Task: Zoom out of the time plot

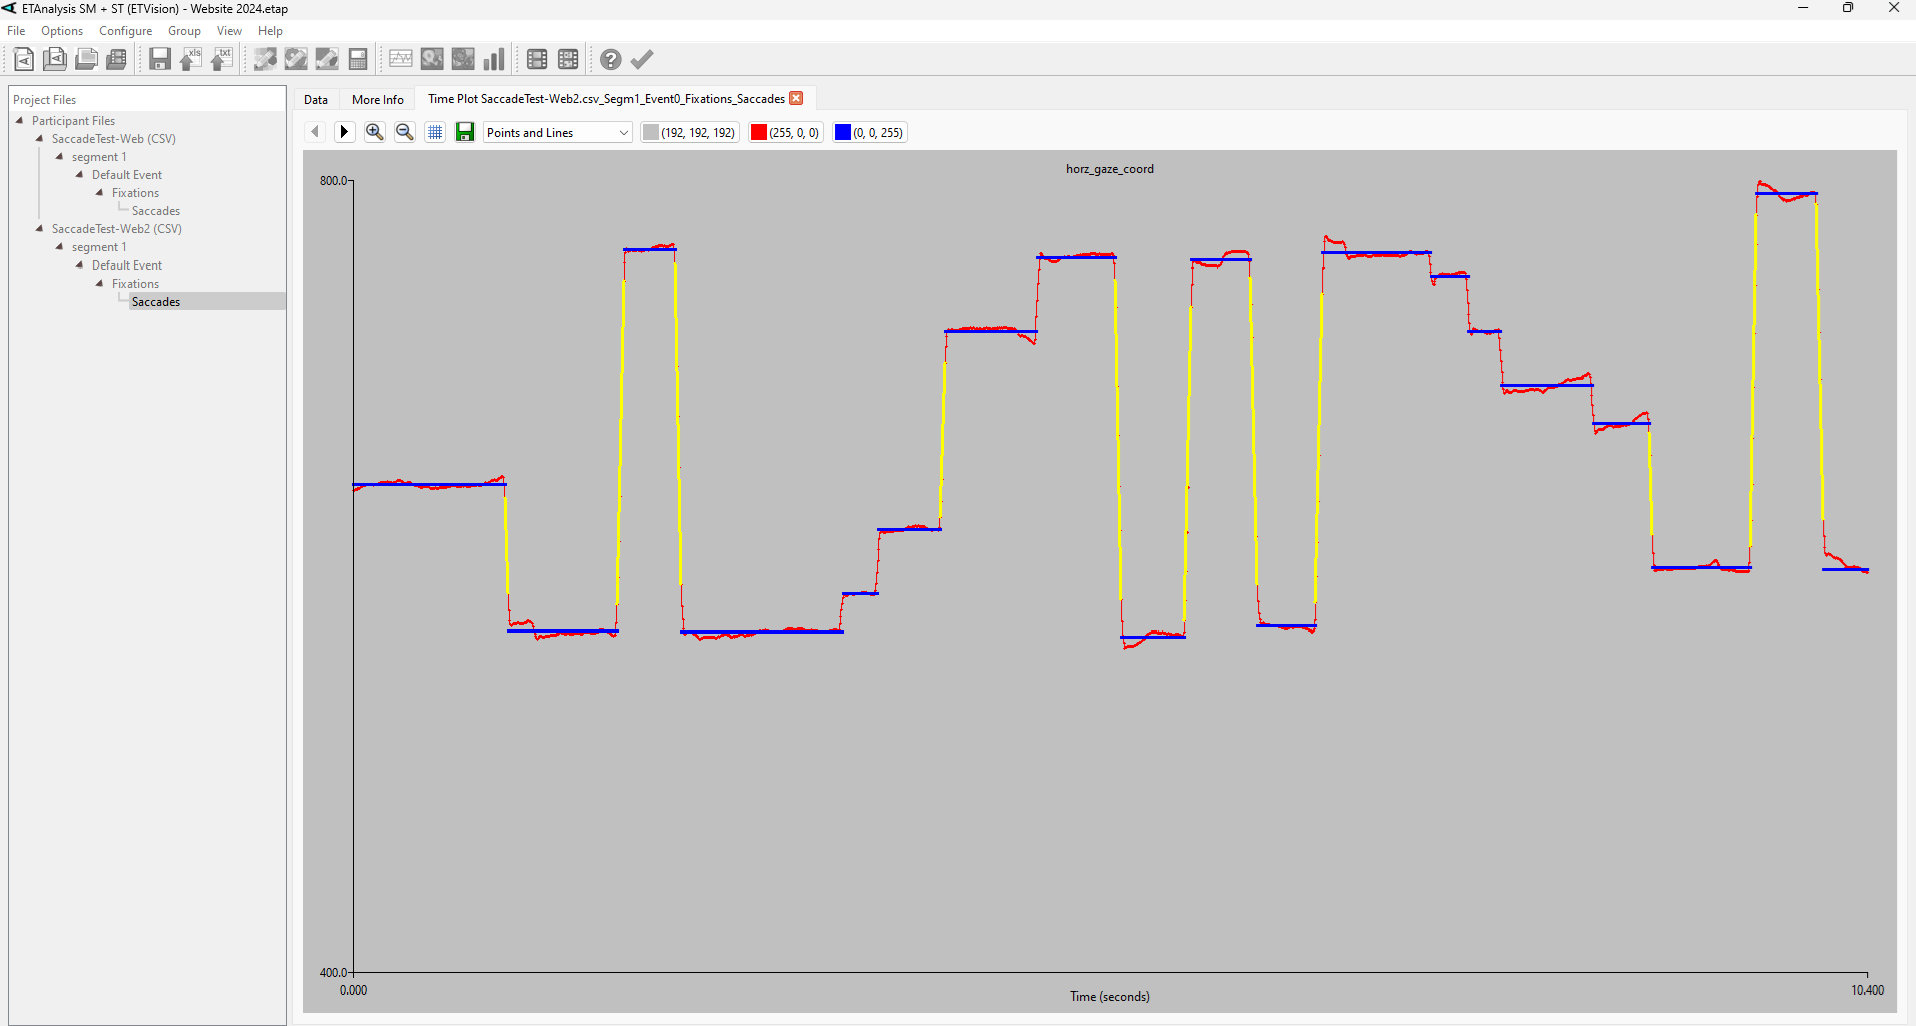Action: 405,132
